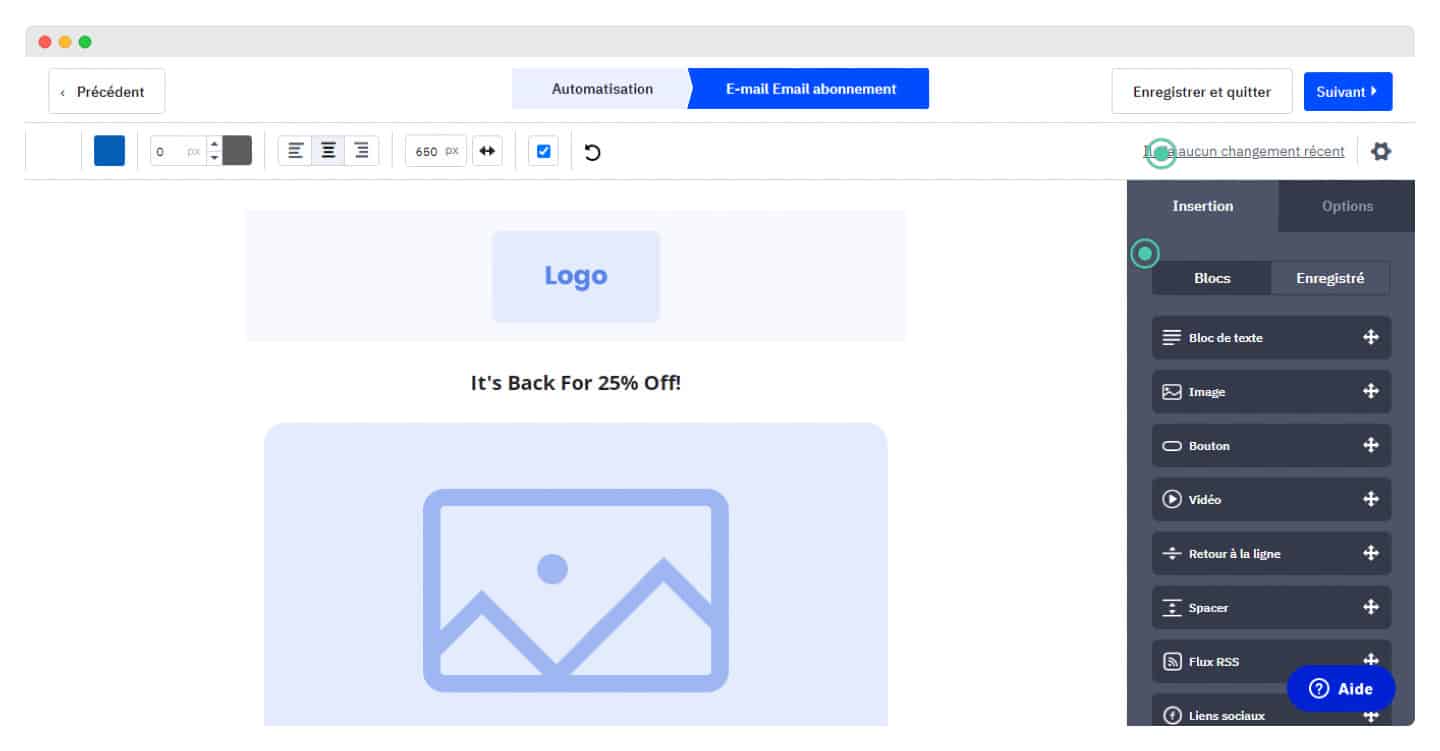The image size is (1440, 751).
Task: Undo the last change
Action: (x=592, y=152)
